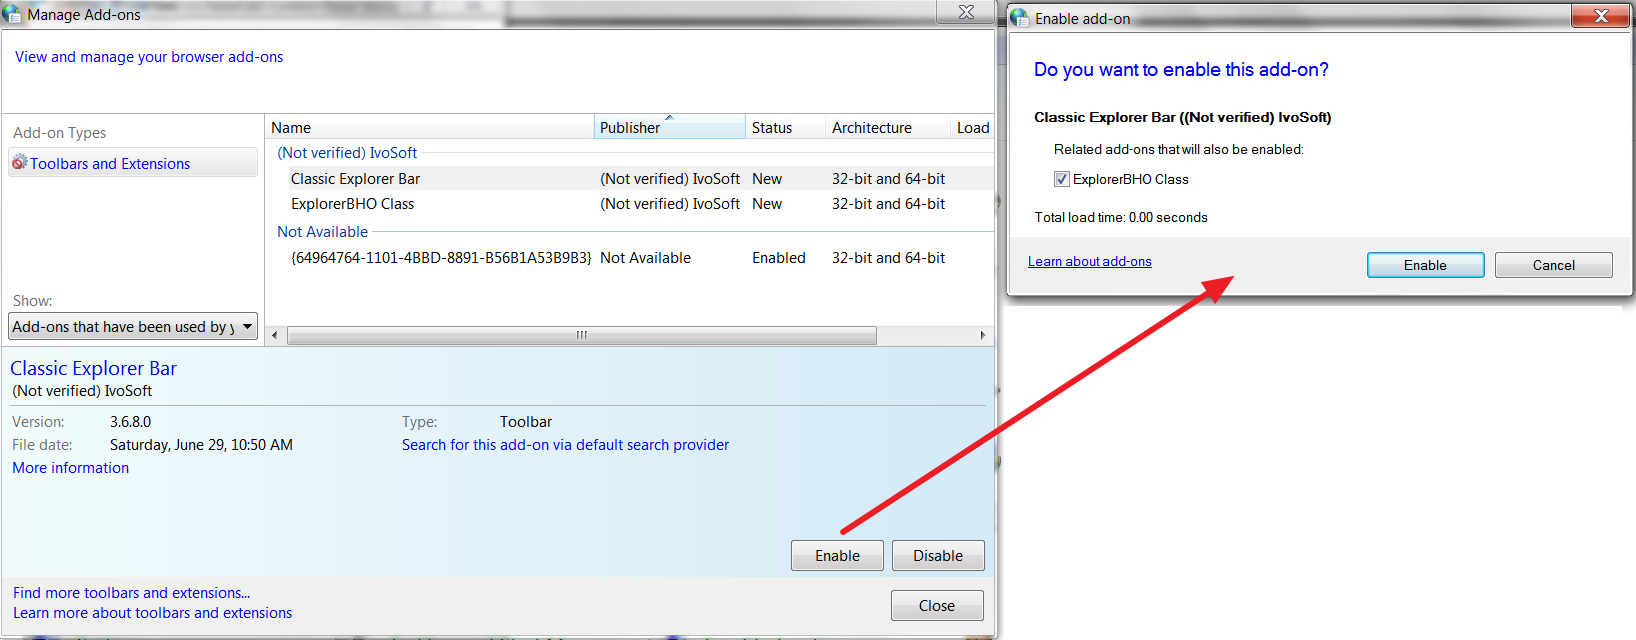Image resolution: width=1636 pixels, height=640 pixels.
Task: Sort add-ons by Name column header
Action: tap(430, 127)
